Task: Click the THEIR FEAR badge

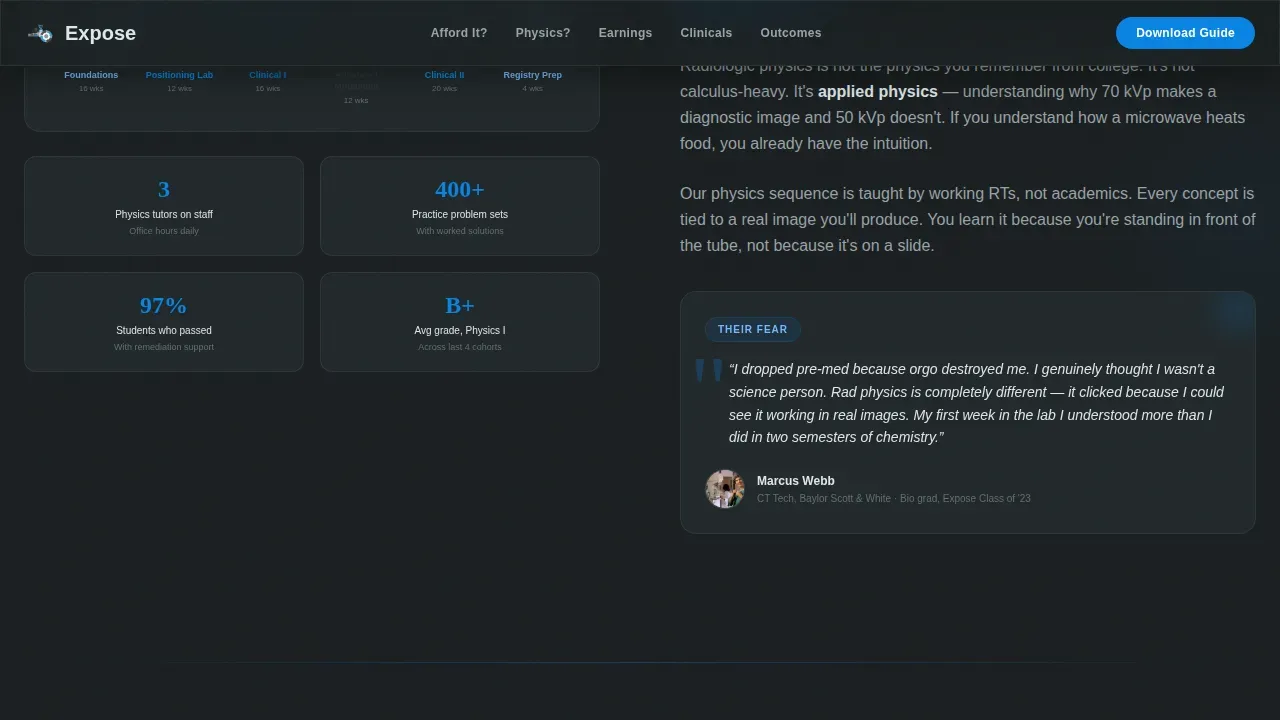Action: (753, 329)
